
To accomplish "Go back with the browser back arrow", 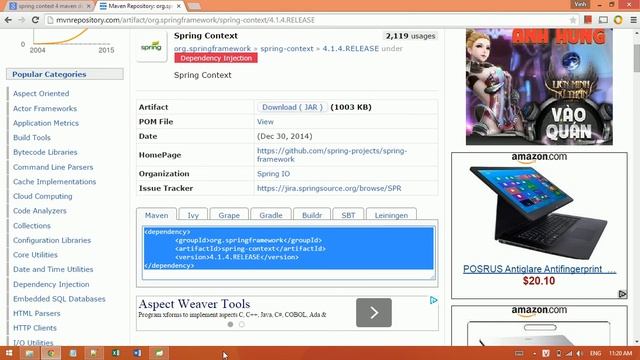I will tap(8, 20).
